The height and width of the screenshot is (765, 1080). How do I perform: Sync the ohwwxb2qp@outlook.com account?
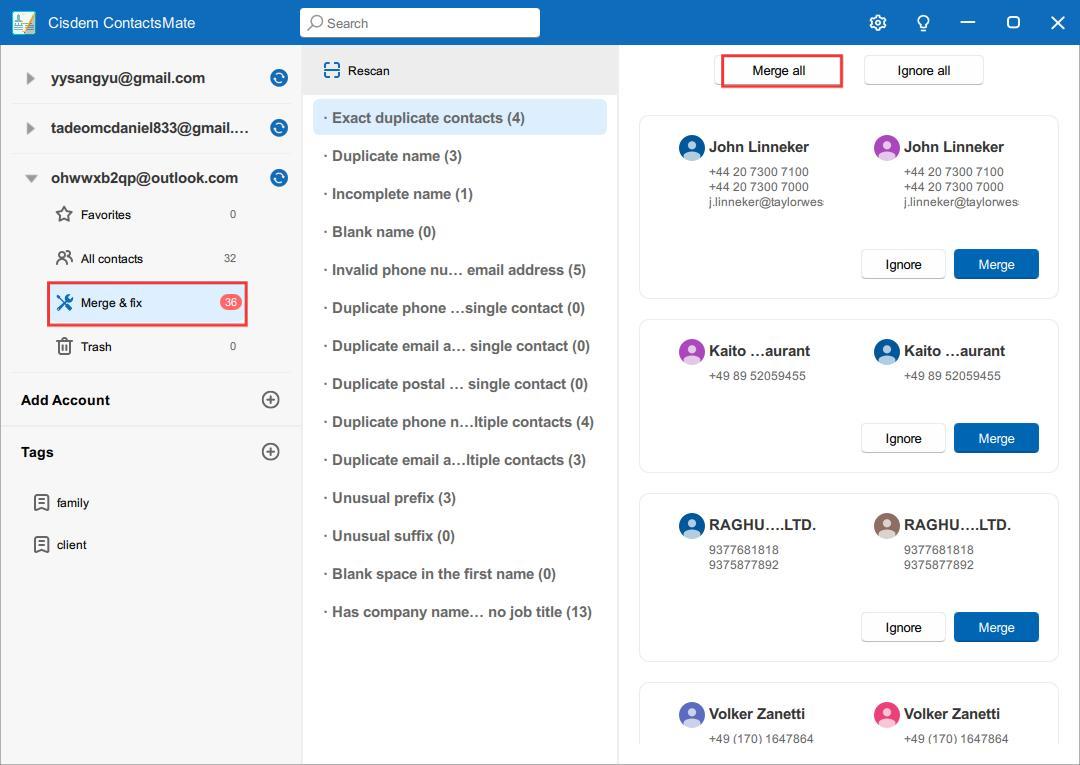pos(279,178)
